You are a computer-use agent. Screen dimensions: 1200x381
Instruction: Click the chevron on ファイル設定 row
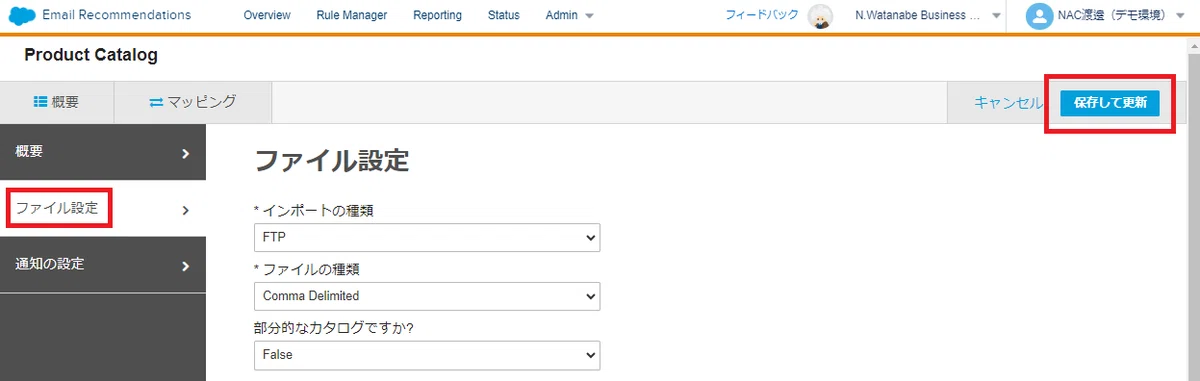tap(186, 210)
